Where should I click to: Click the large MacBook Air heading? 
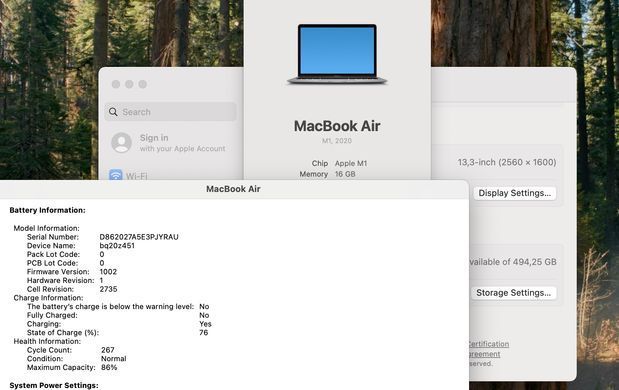(337, 126)
